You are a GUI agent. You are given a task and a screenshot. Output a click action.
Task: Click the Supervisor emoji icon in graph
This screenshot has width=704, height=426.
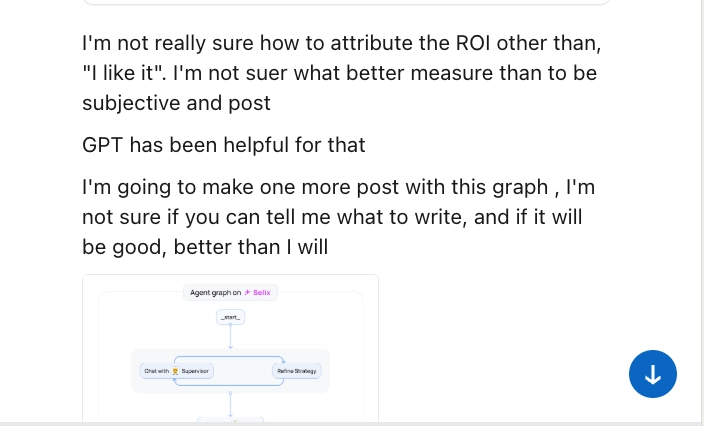(175, 371)
